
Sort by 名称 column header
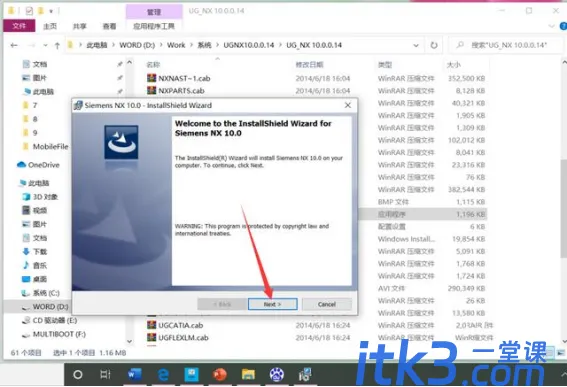click(153, 65)
